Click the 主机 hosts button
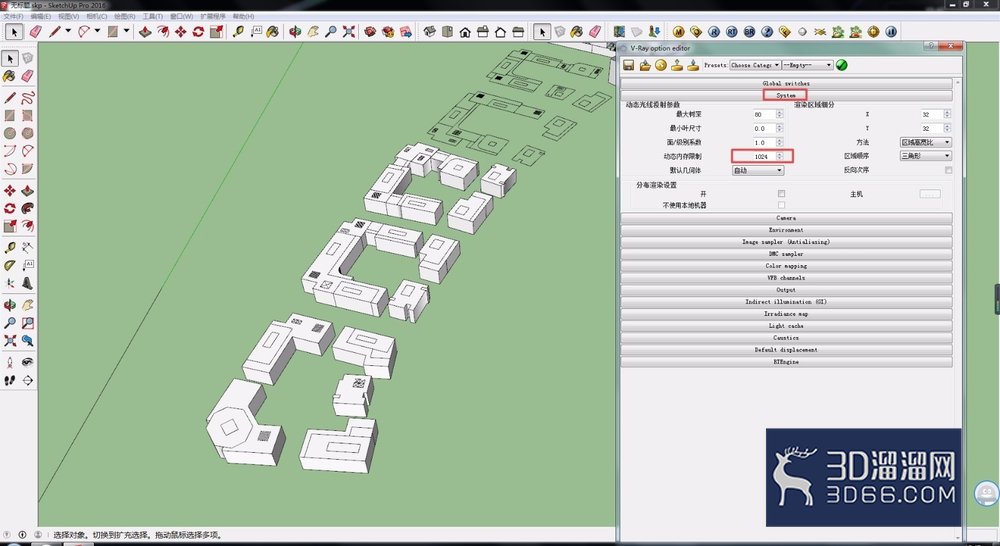1000x546 pixels. pyautogui.click(x=930, y=194)
